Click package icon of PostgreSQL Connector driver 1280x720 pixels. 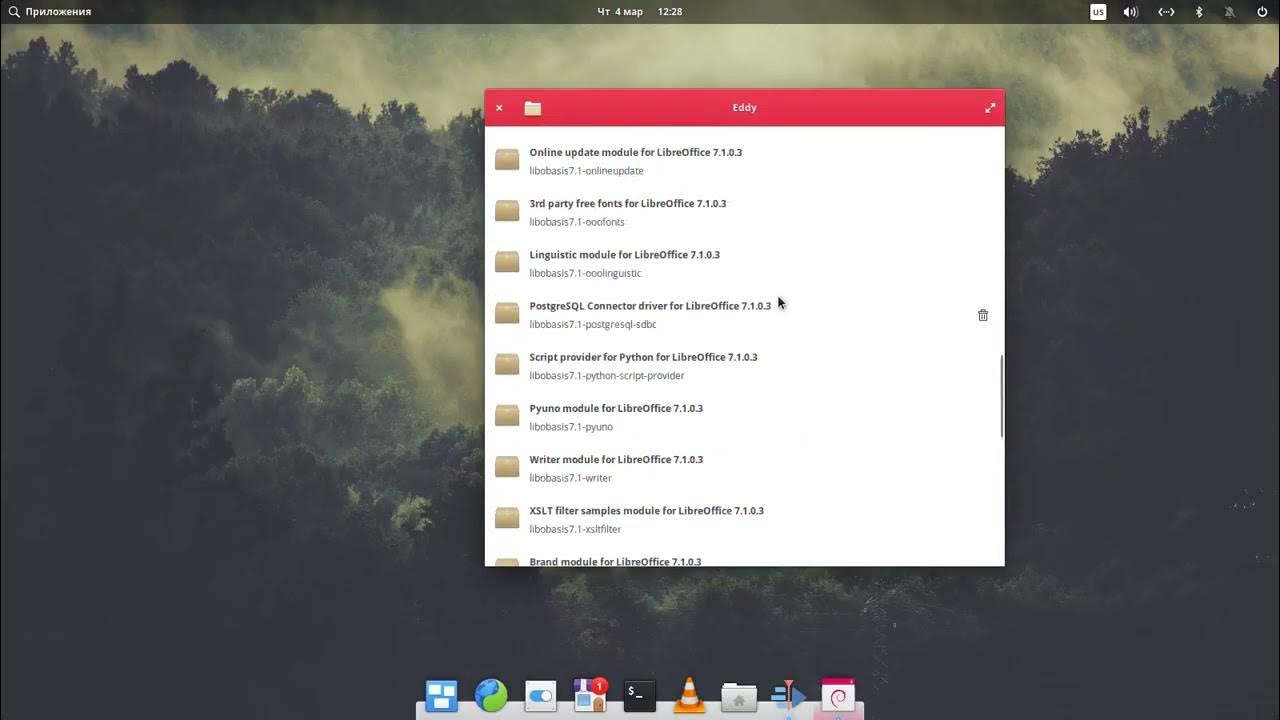pos(507,314)
